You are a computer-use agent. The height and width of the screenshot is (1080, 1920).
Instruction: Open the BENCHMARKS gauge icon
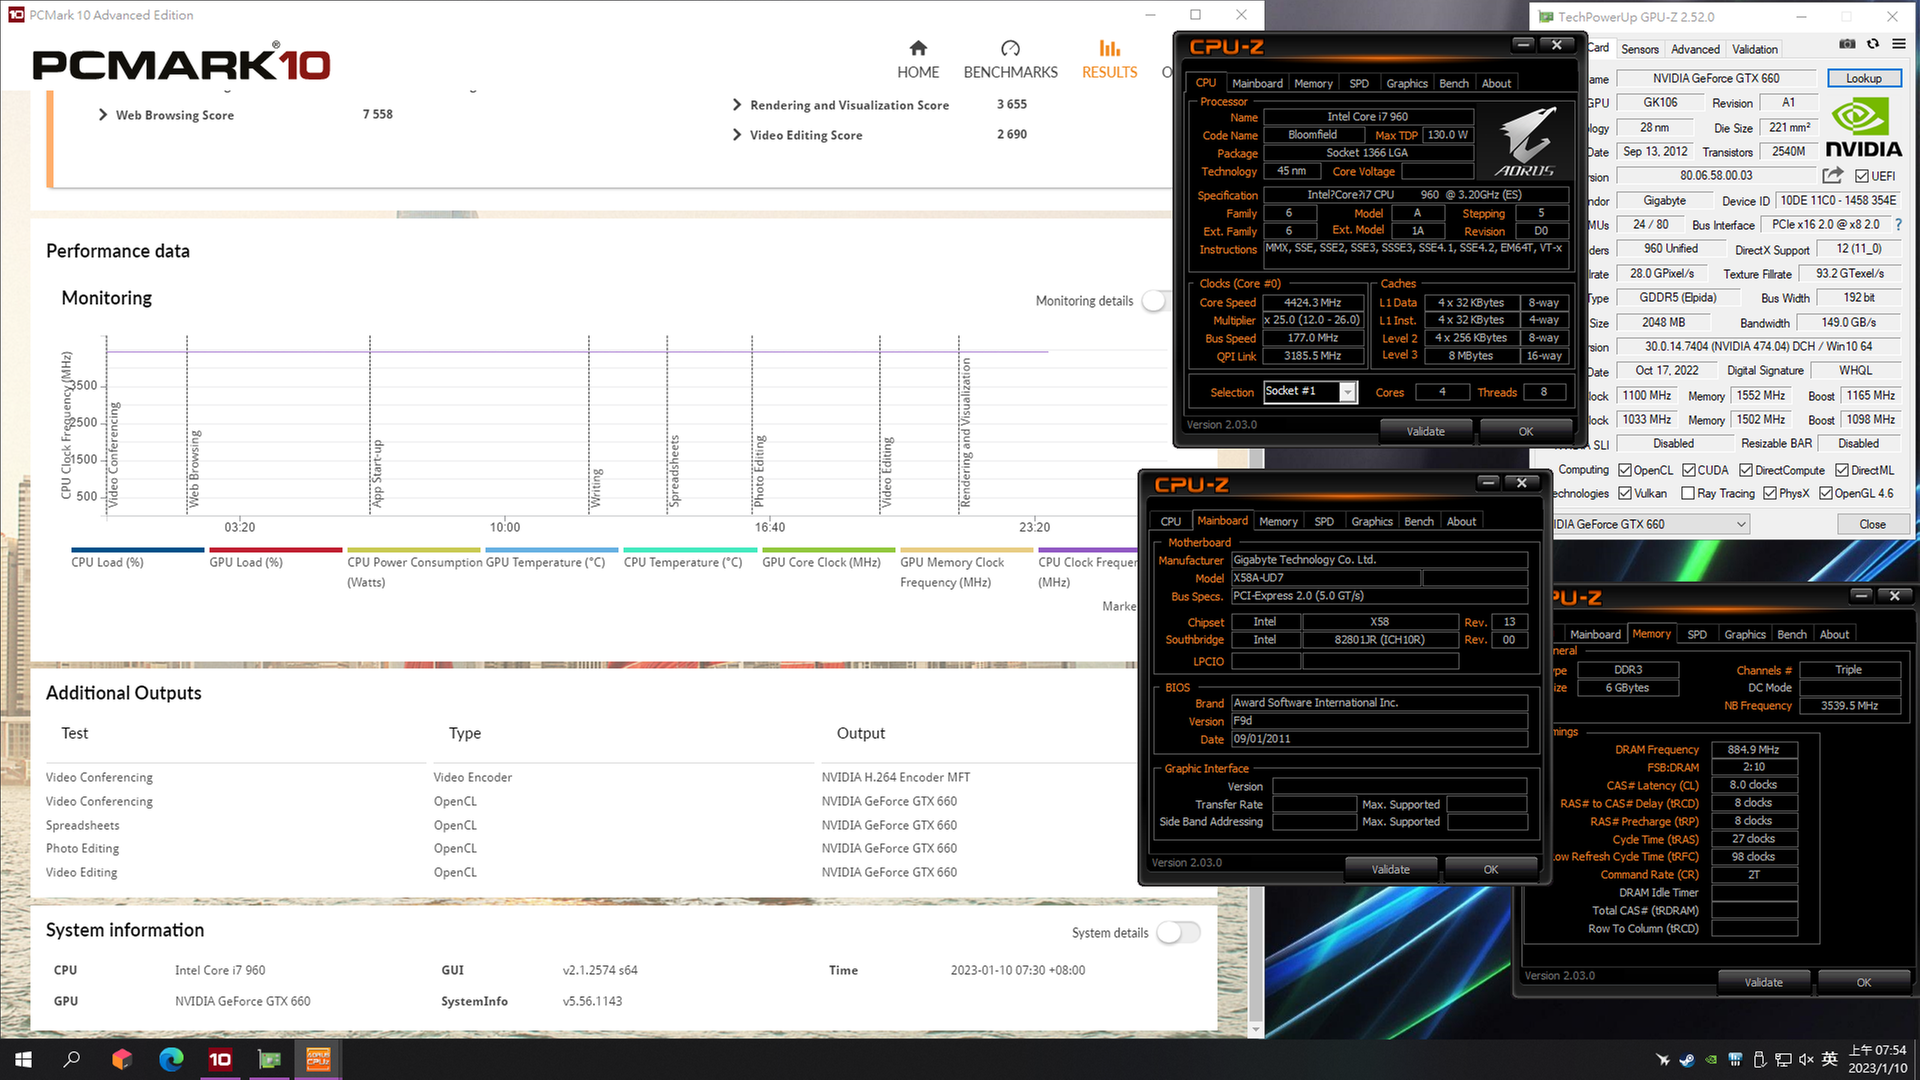click(1010, 48)
